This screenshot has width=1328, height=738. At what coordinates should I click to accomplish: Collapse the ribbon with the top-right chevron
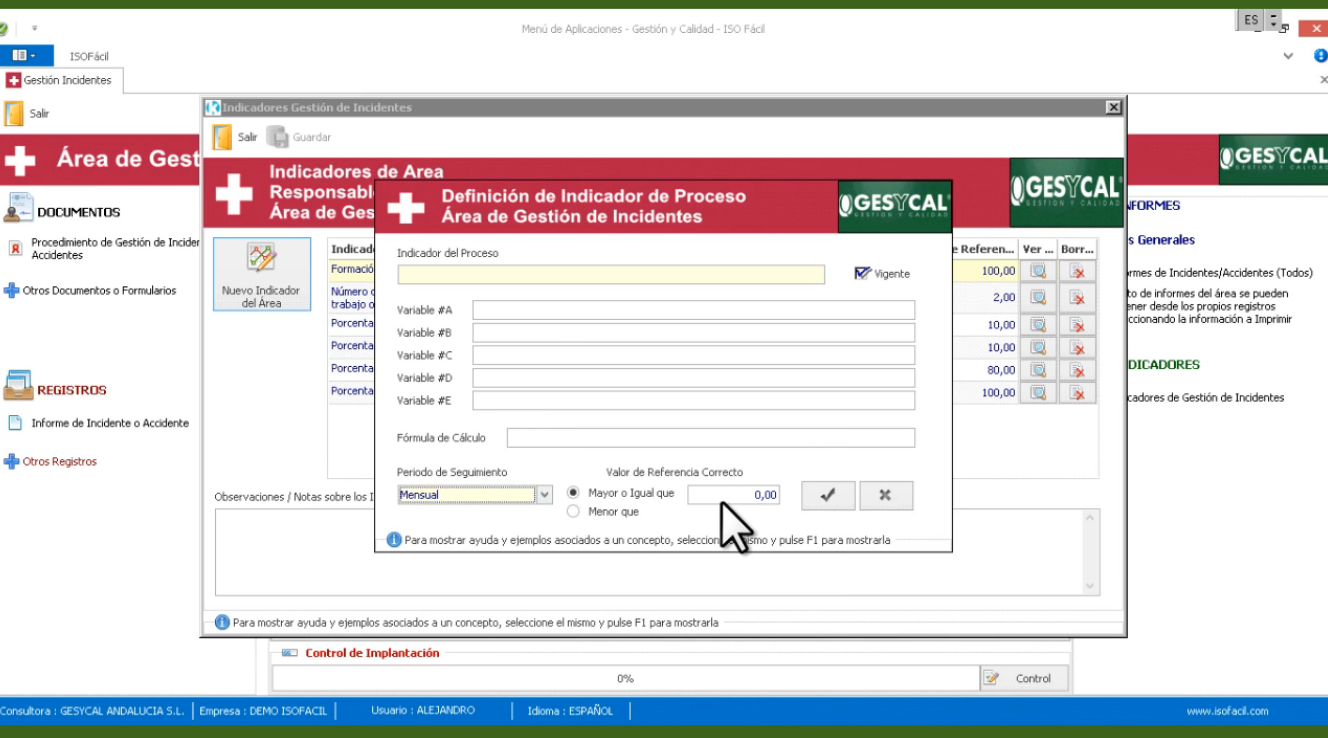tap(1288, 56)
